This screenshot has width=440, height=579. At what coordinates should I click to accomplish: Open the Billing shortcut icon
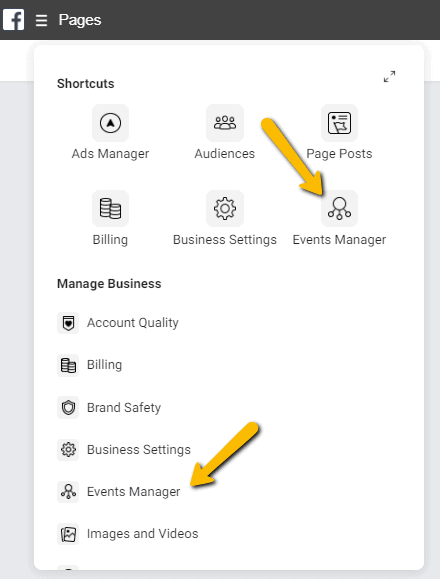[110, 209]
